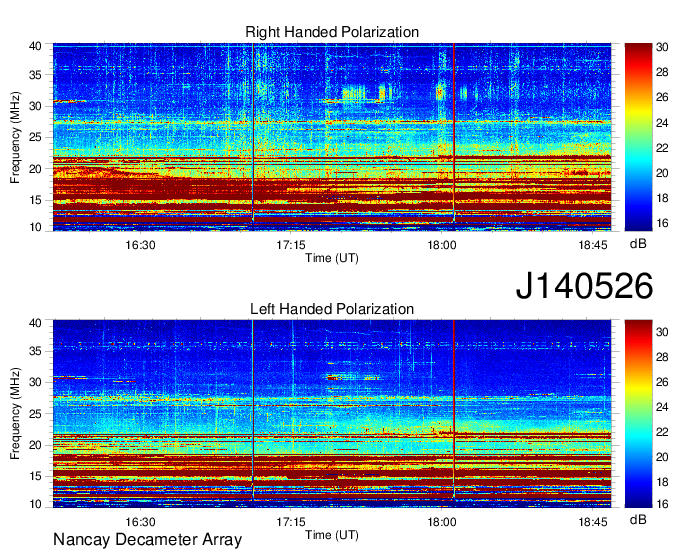
Task: Click the 'Left Handed Polarization' plot title
Action: click(x=332, y=309)
